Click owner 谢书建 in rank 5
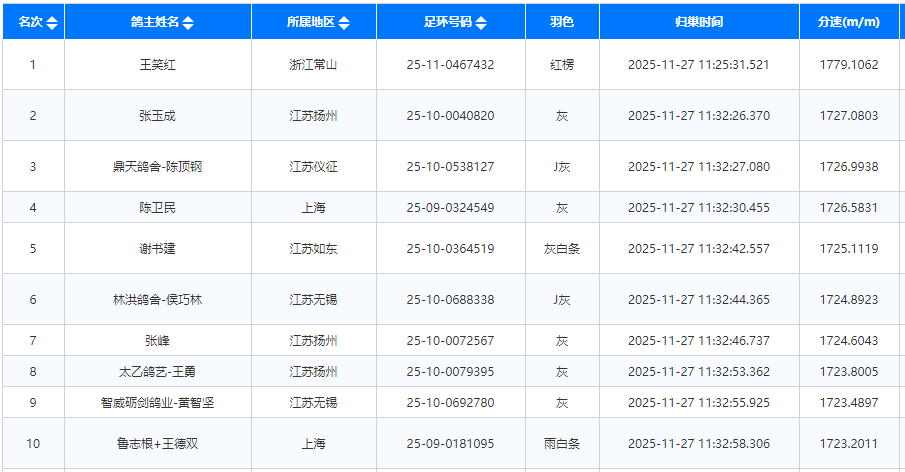The height and width of the screenshot is (472, 905). (157, 249)
